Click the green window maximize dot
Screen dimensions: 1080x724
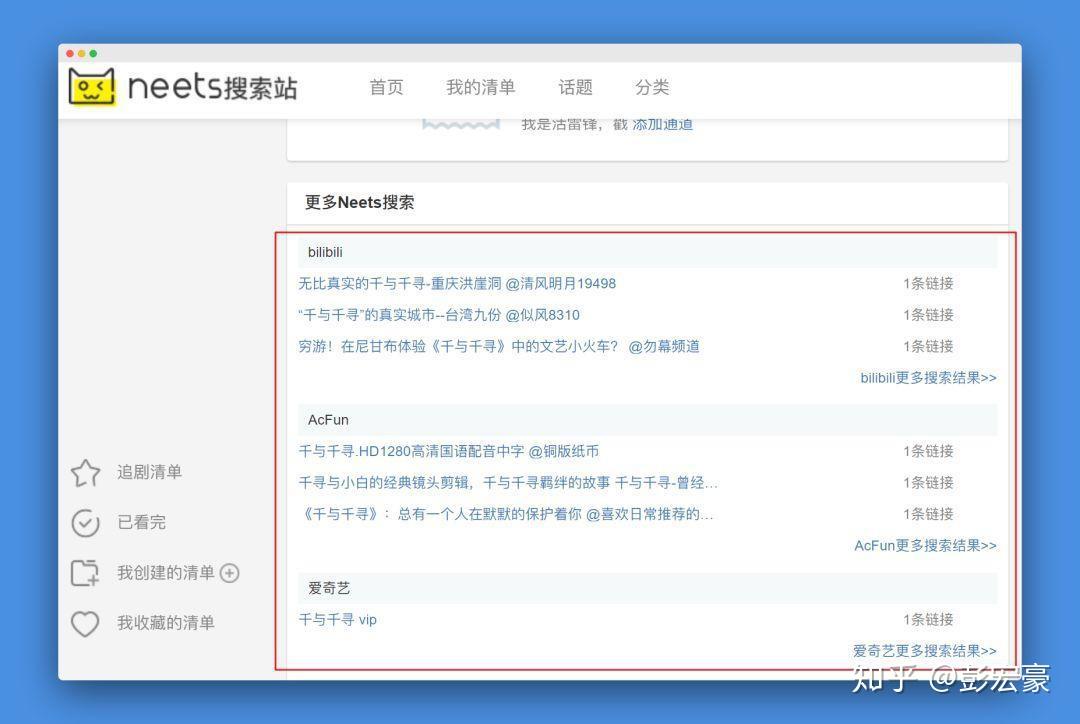pyautogui.click(x=93, y=54)
